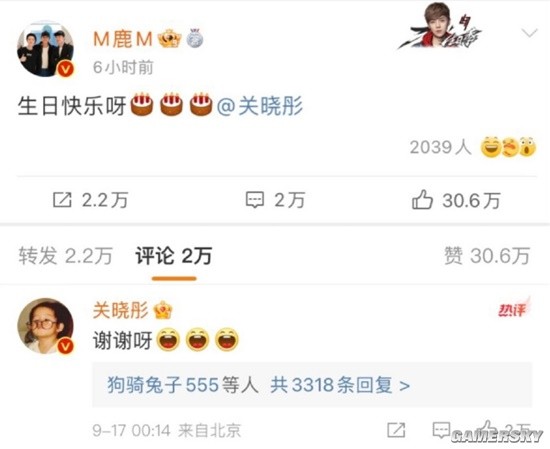Image resolution: width=550 pixels, height=449 pixels.
Task: Tap the repost icon under the post
Action: click(62, 200)
